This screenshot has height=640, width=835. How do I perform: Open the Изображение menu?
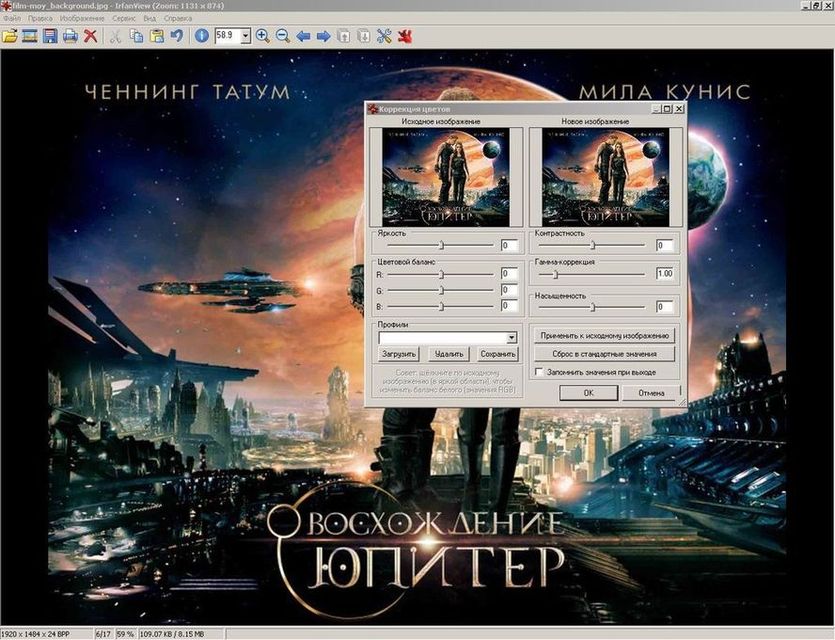81,19
